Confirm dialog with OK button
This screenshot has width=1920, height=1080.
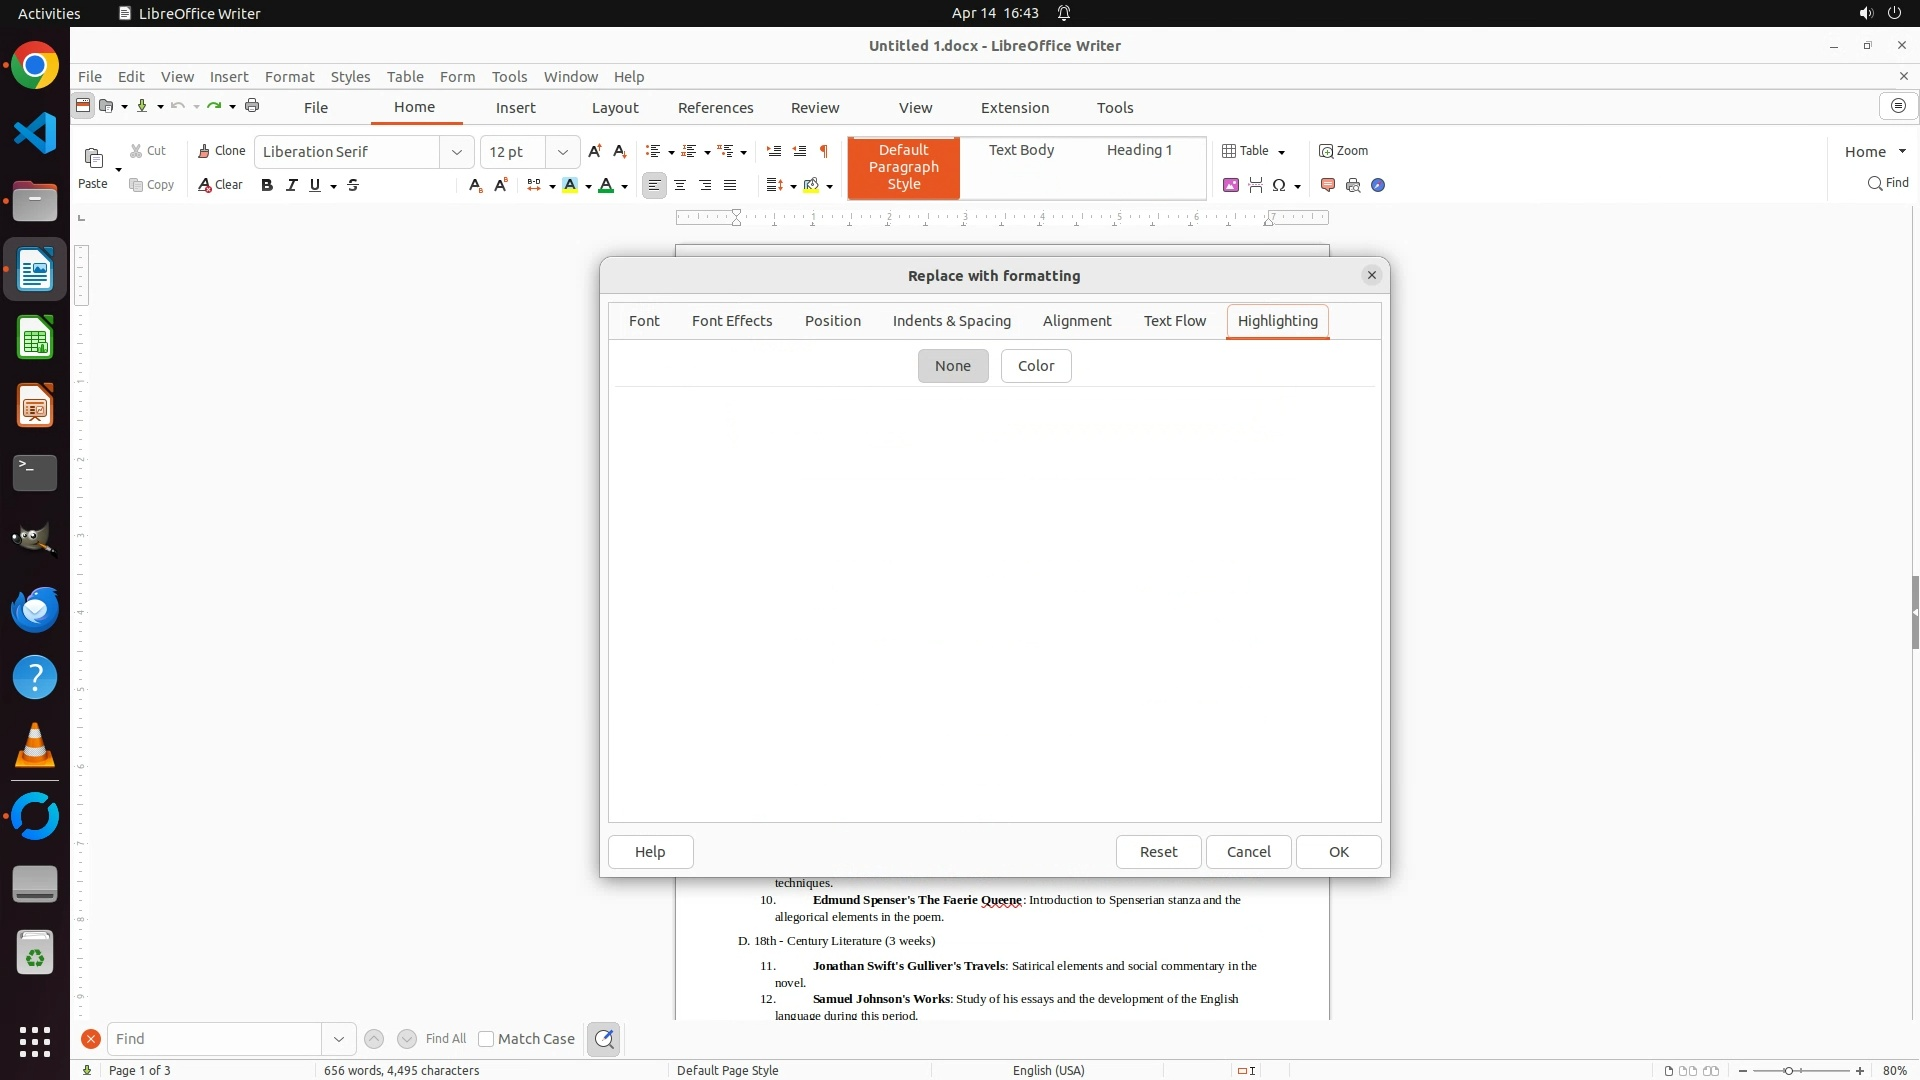(1338, 852)
